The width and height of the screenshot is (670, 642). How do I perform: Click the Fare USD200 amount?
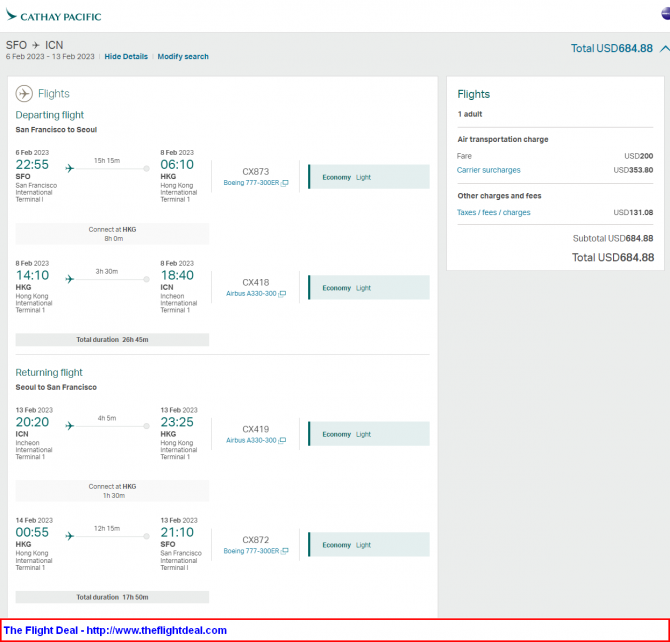pyautogui.click(x=638, y=156)
